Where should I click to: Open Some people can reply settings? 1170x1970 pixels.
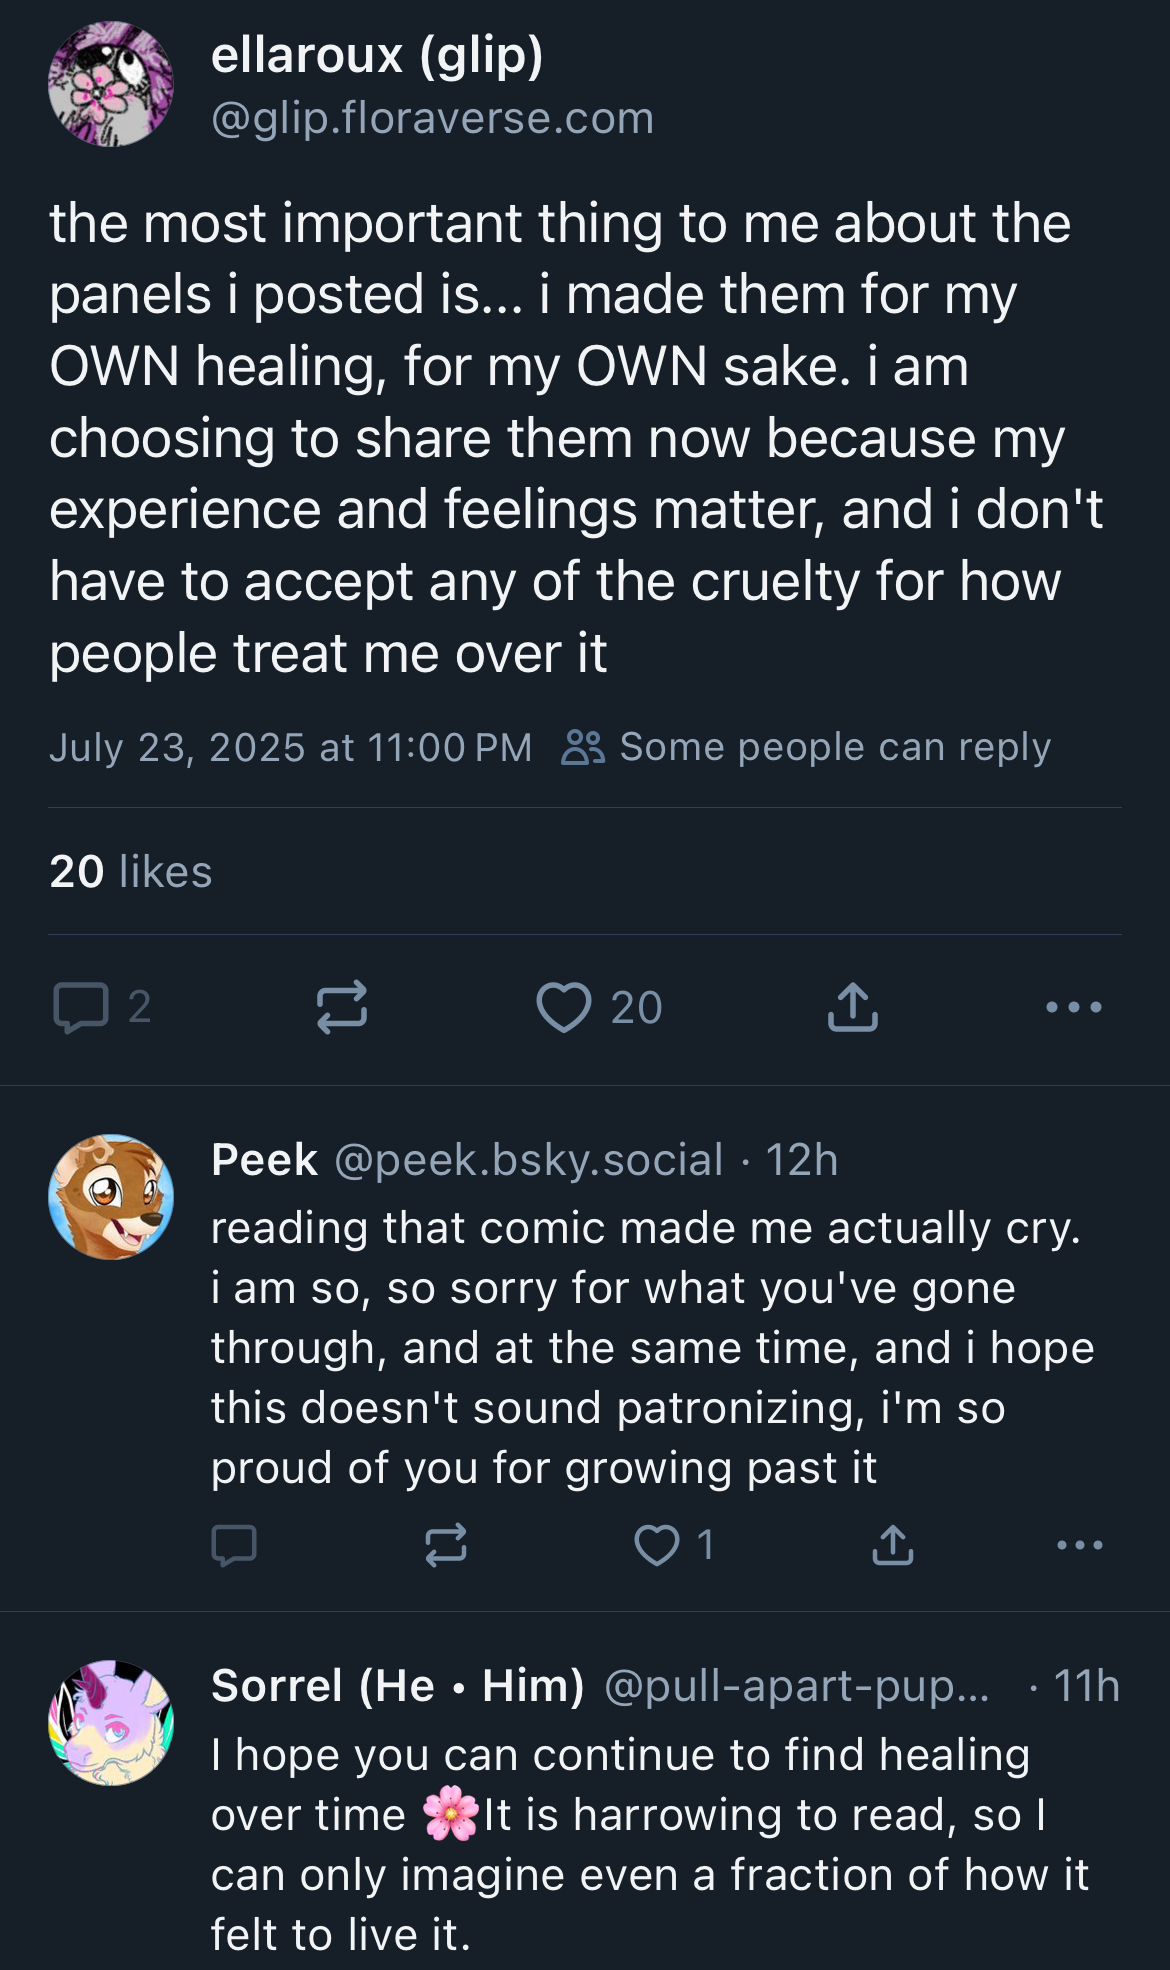click(x=806, y=747)
